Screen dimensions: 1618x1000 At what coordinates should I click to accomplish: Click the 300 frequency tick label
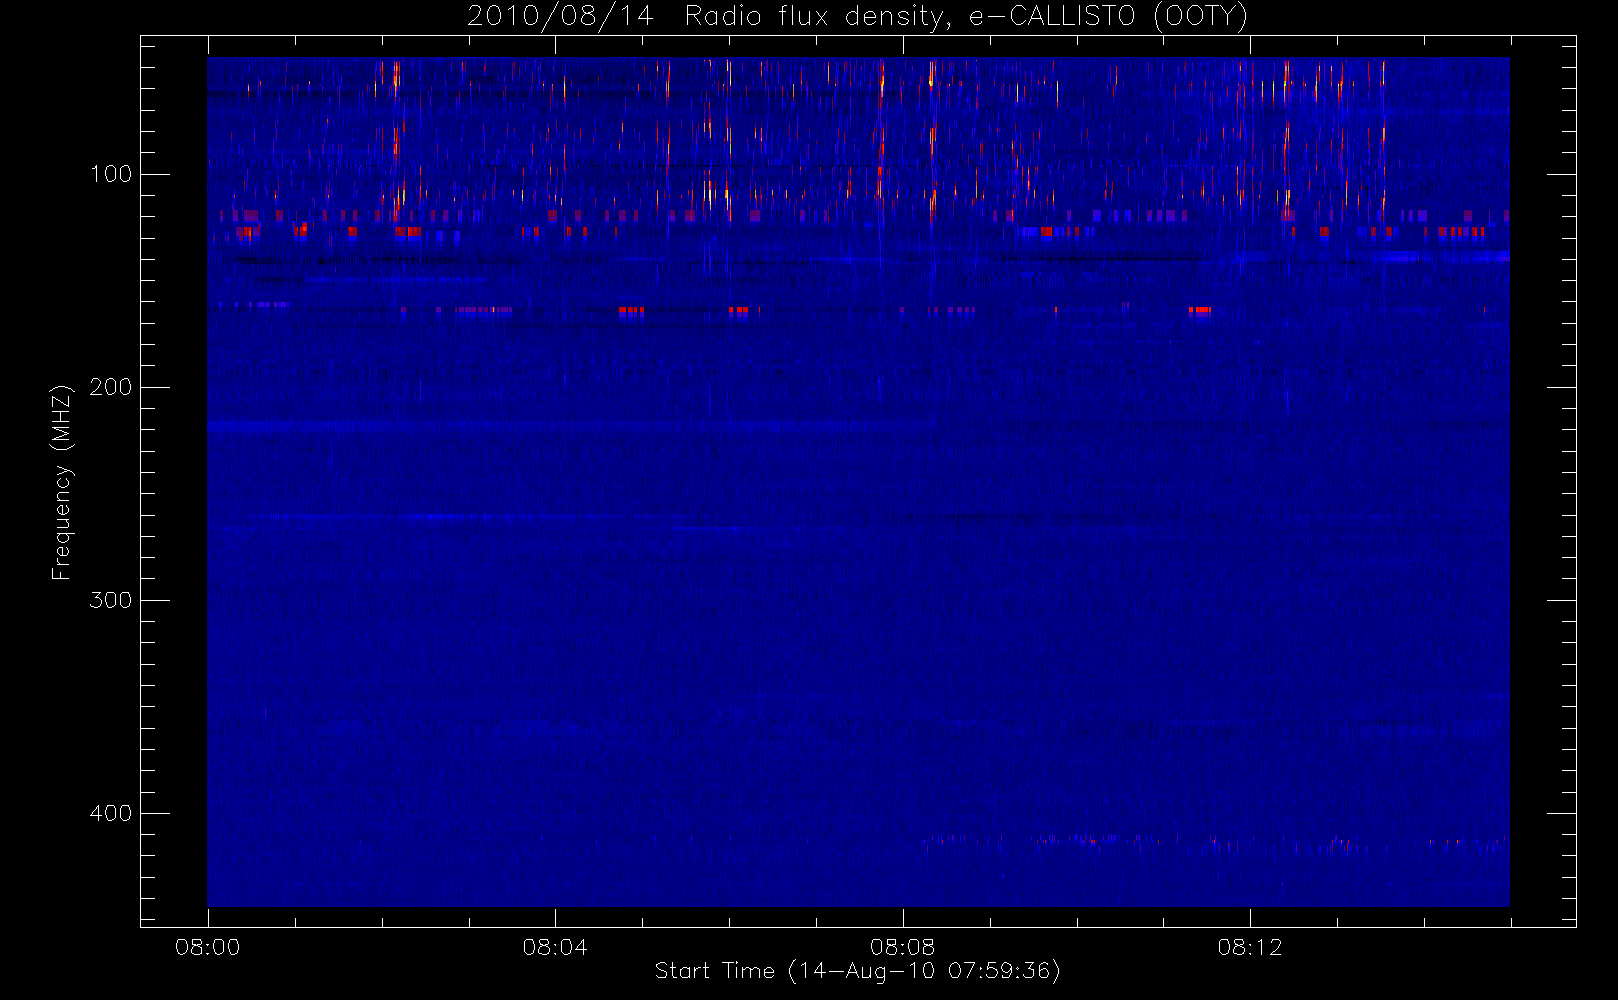click(x=111, y=600)
